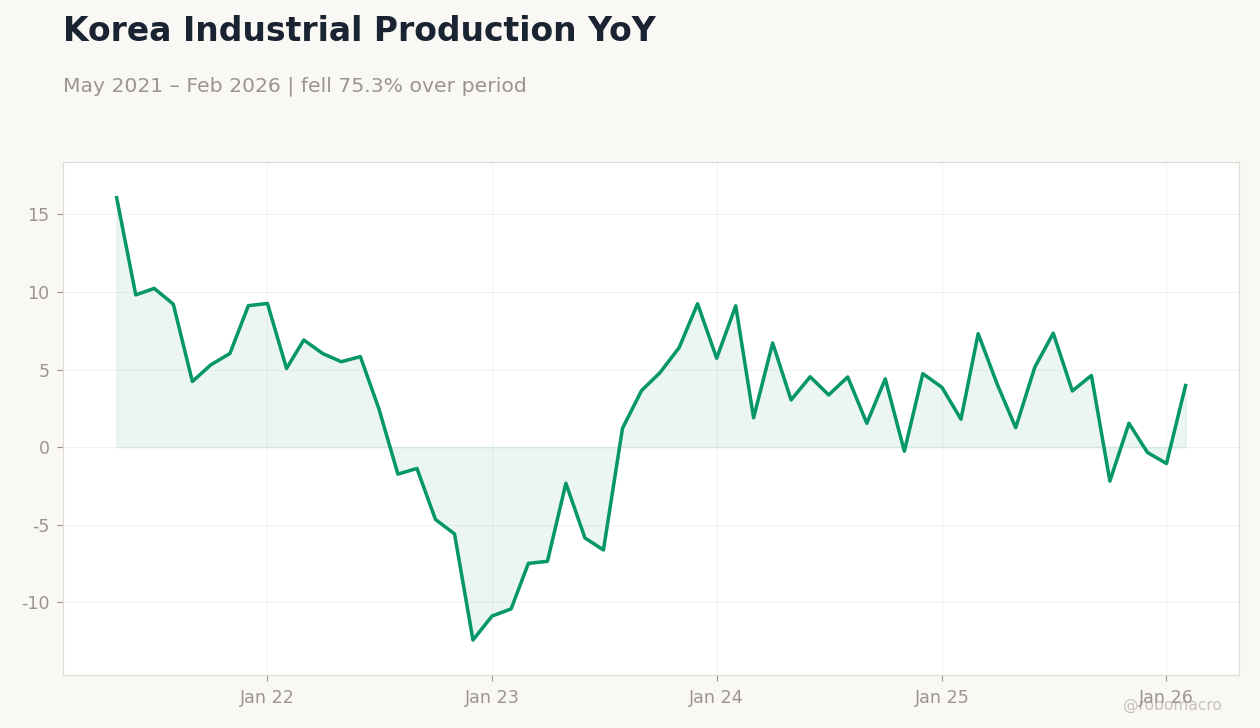Viewport: 1260px width, 728px height.
Task: Click the subtitle May 2021 – Feb 2026
Action: pos(171,86)
